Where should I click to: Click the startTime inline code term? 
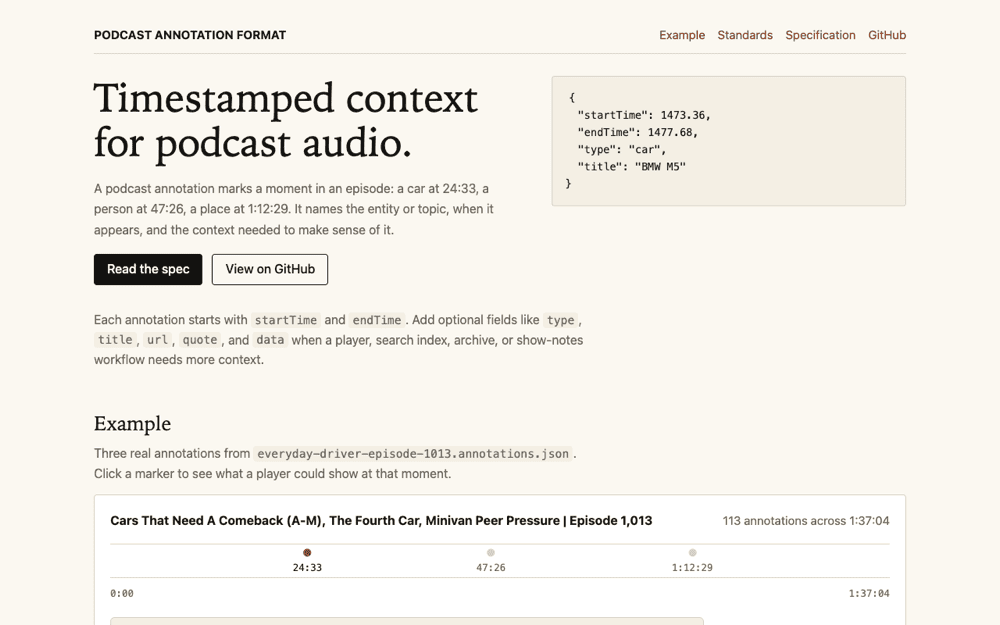coord(286,320)
